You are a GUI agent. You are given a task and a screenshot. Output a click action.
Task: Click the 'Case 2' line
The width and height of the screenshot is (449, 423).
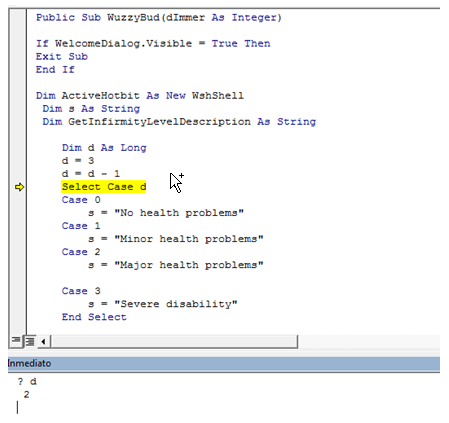tap(81, 252)
